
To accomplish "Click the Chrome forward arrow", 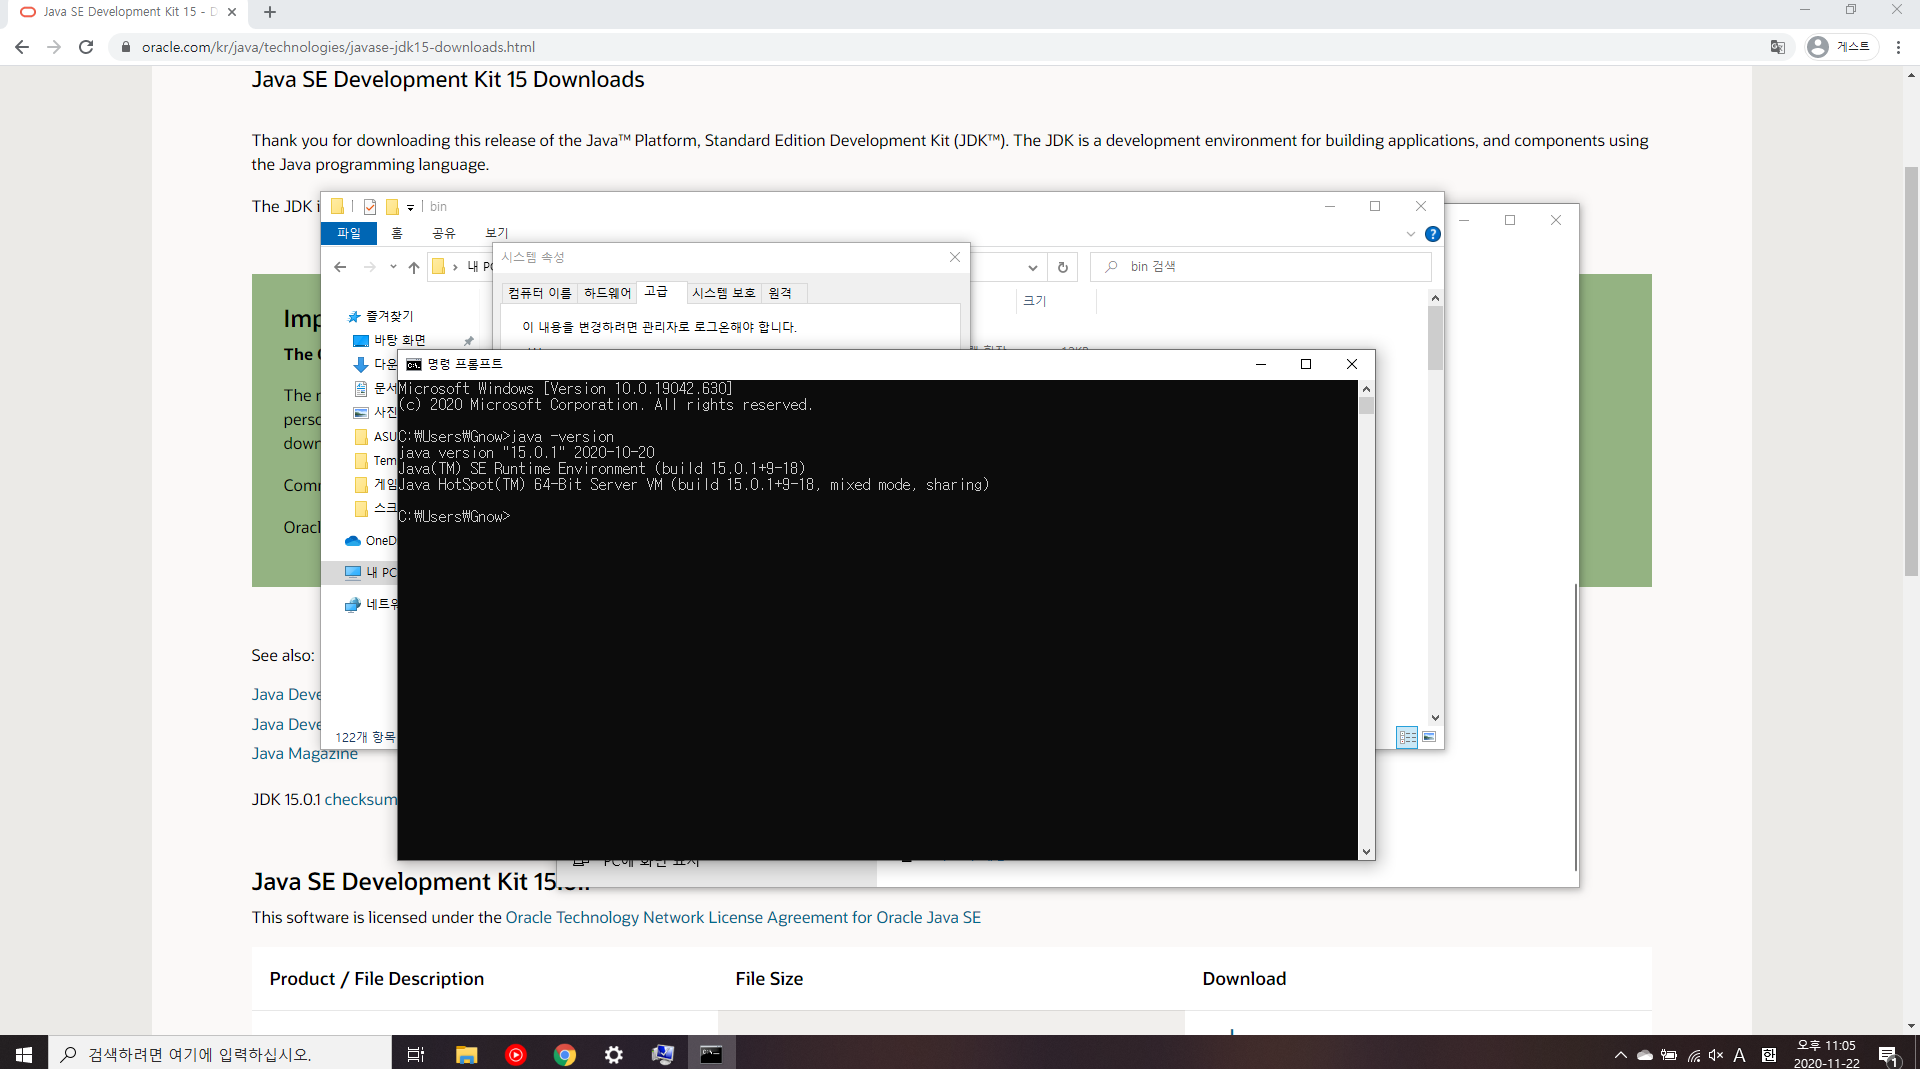I will pyautogui.click(x=54, y=47).
